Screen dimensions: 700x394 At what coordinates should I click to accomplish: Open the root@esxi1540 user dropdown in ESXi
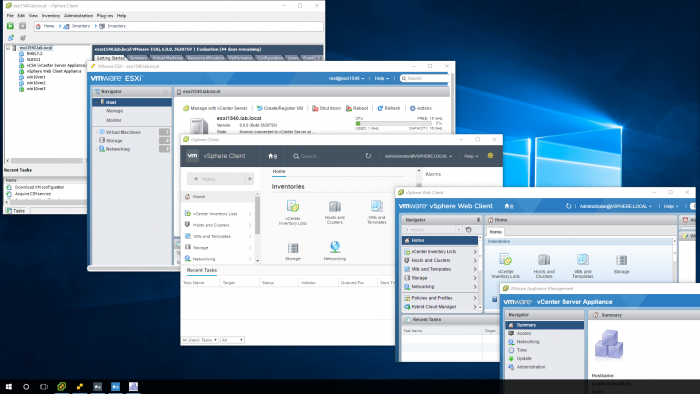346,79
